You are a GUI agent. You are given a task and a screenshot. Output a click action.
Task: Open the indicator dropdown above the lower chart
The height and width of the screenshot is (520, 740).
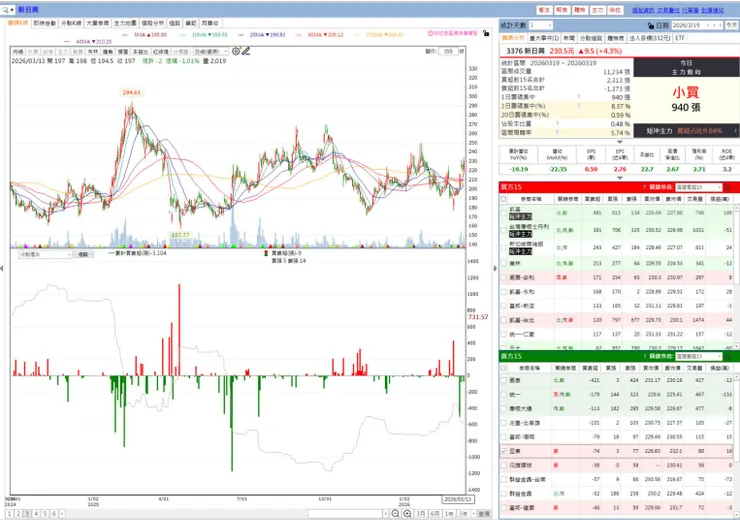tap(45, 254)
